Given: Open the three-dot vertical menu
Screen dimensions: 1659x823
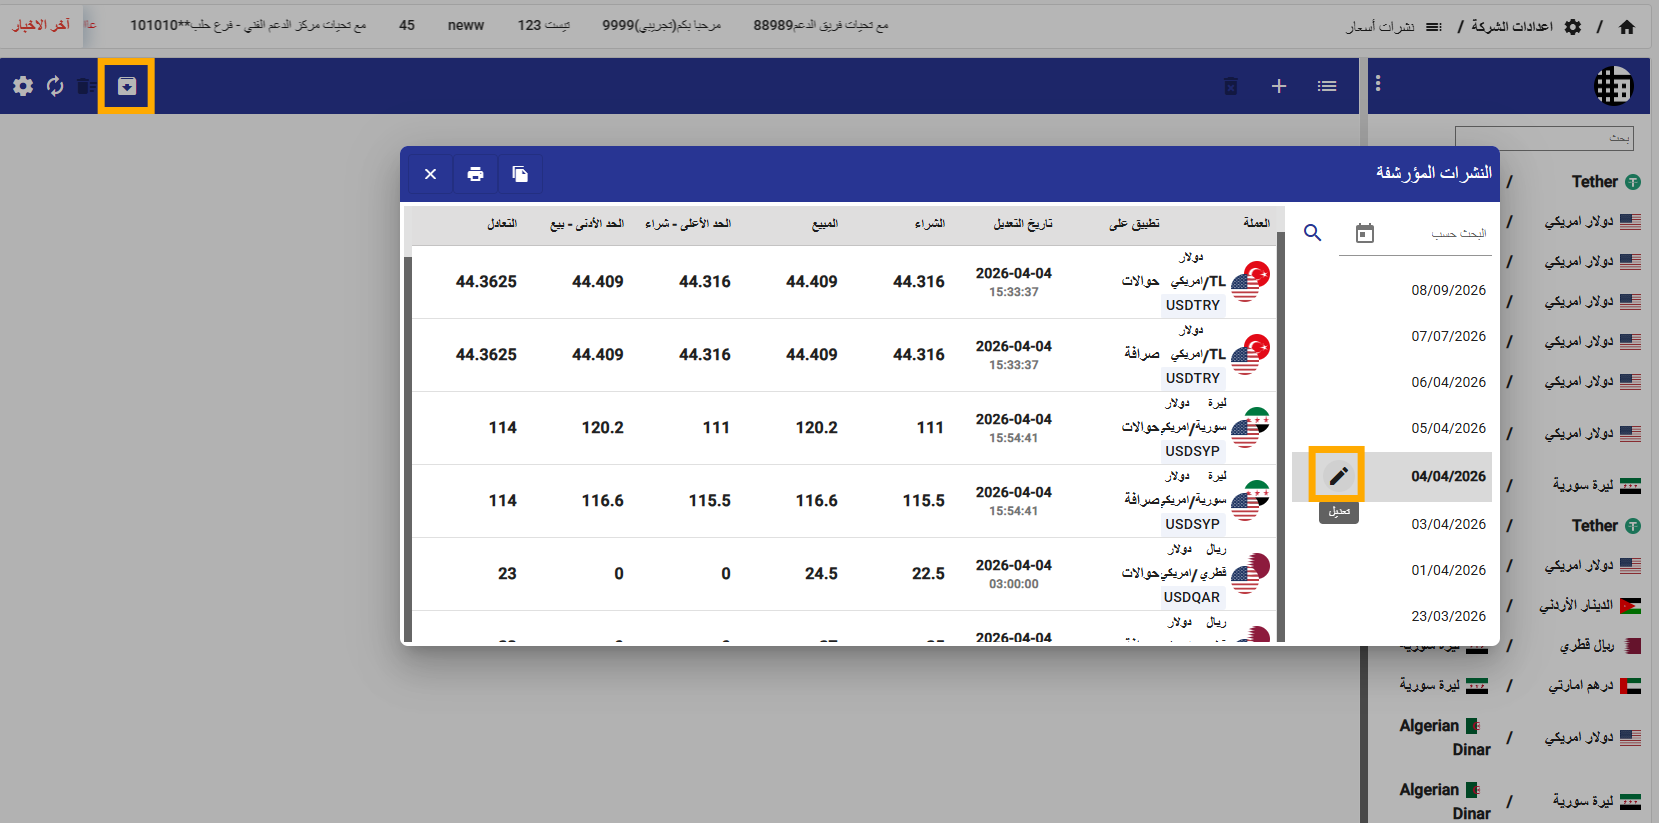Looking at the screenshot, I should [1378, 84].
